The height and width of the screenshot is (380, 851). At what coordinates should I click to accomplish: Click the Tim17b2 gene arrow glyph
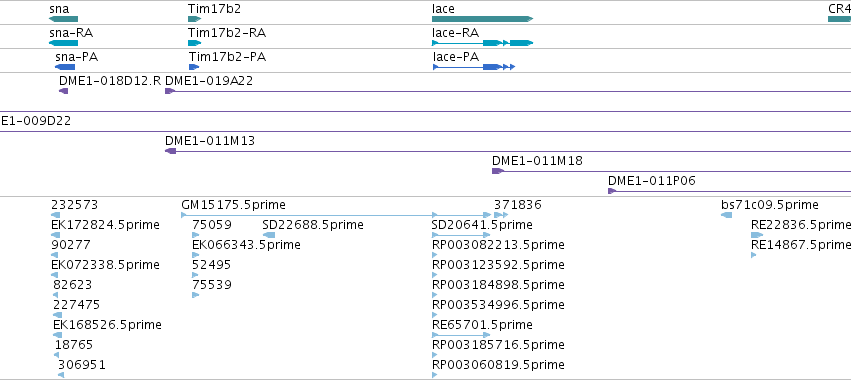[194, 19]
